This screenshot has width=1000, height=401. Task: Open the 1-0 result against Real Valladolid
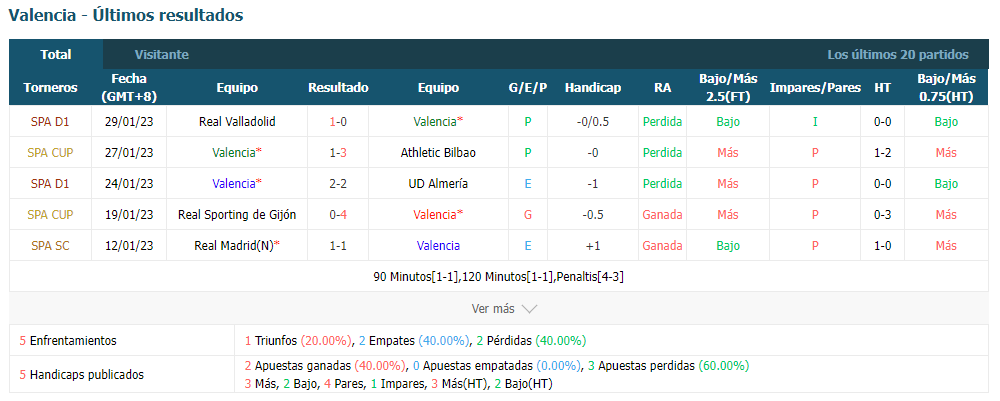(338, 121)
